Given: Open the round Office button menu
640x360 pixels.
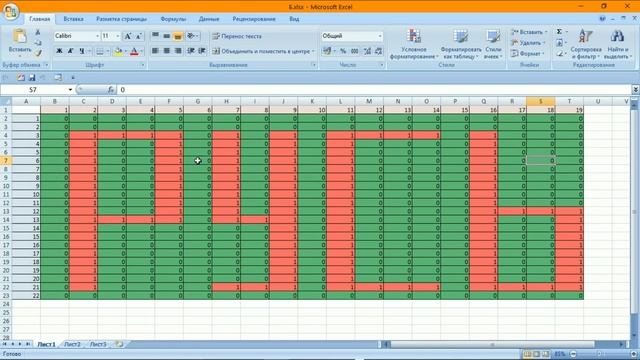Looking at the screenshot, I should (10, 11).
